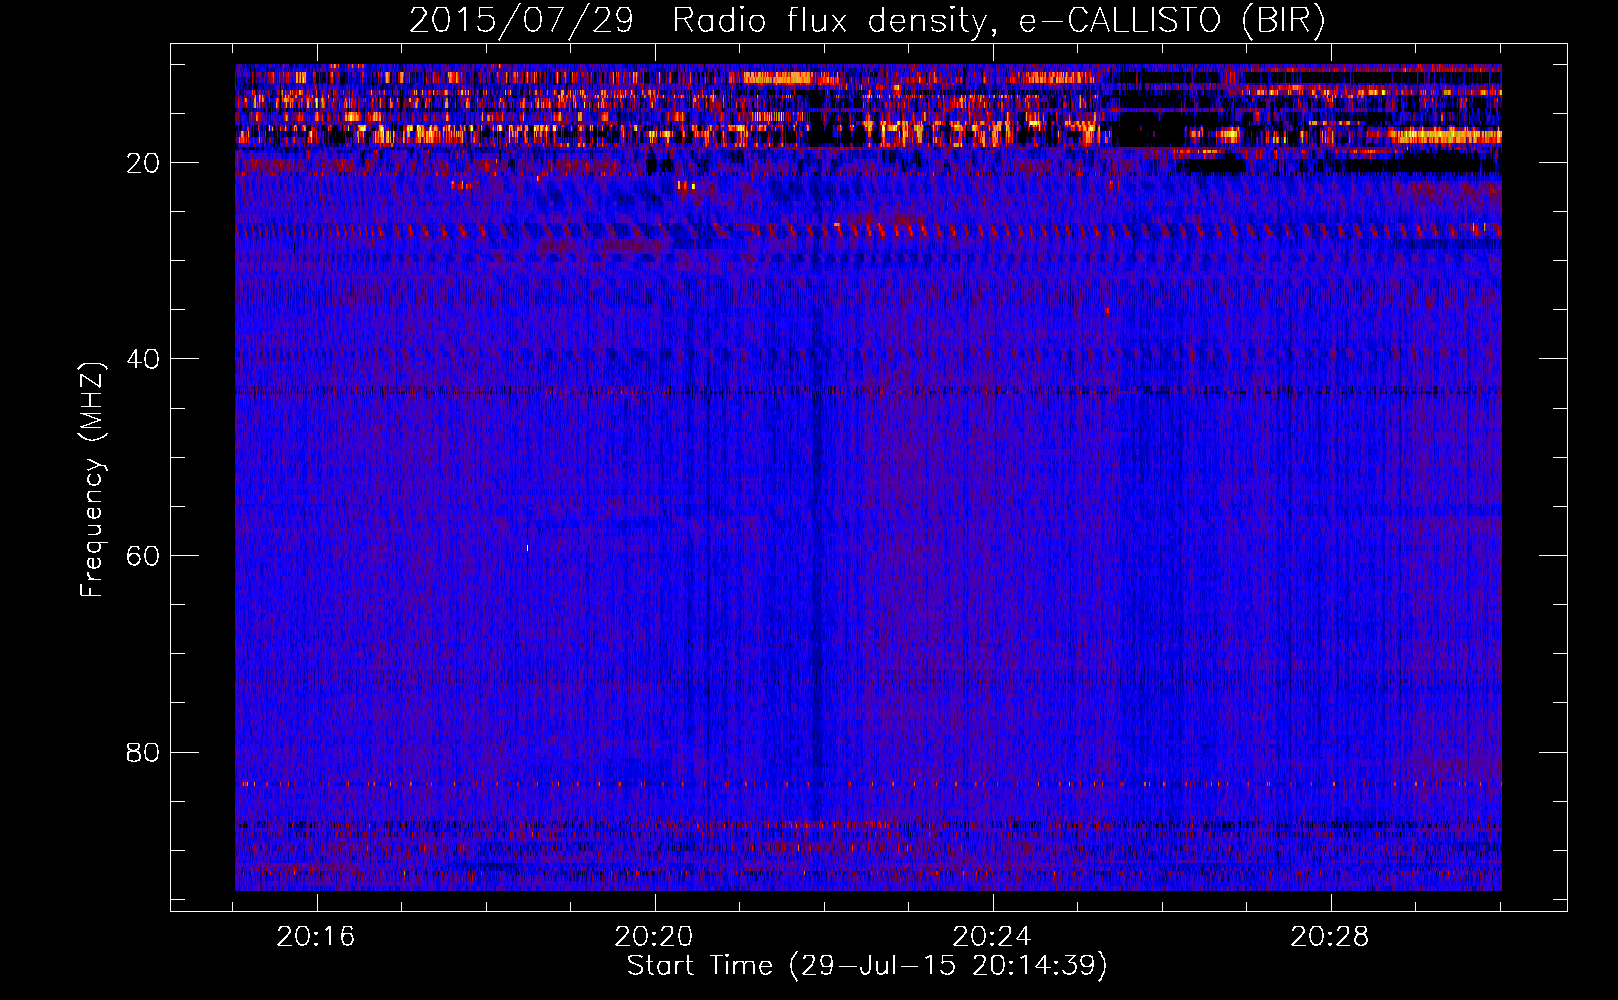Click the 80 MHz frequency tick label
1618x1000 pixels.
[143, 752]
